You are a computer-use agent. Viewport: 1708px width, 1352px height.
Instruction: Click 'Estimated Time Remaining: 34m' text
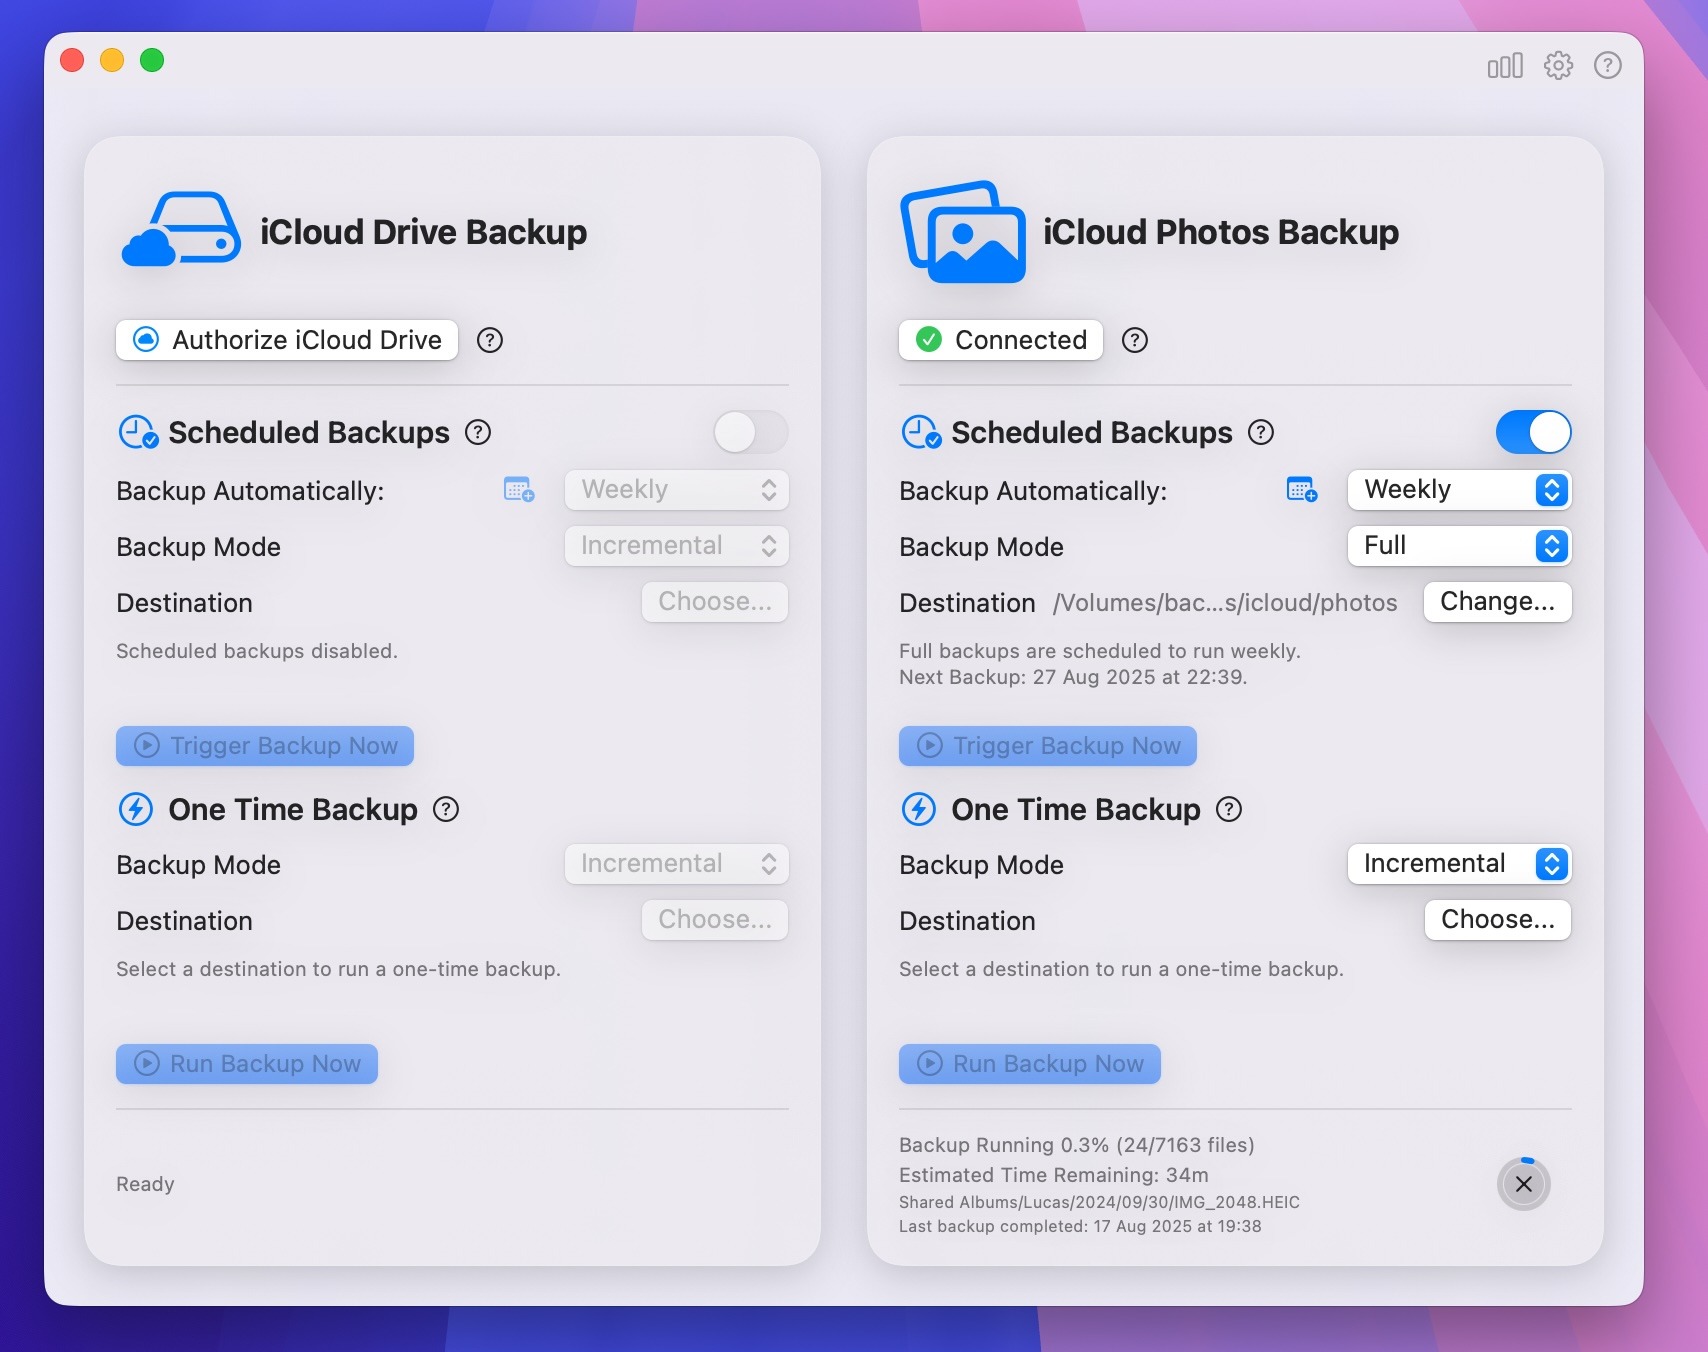point(1054,1175)
